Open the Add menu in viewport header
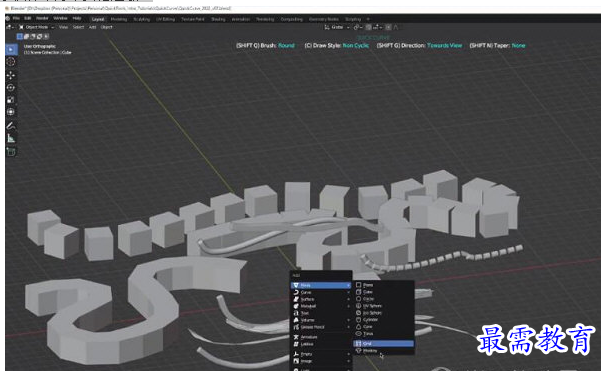The width and height of the screenshot is (601, 371). pyautogui.click(x=92, y=27)
